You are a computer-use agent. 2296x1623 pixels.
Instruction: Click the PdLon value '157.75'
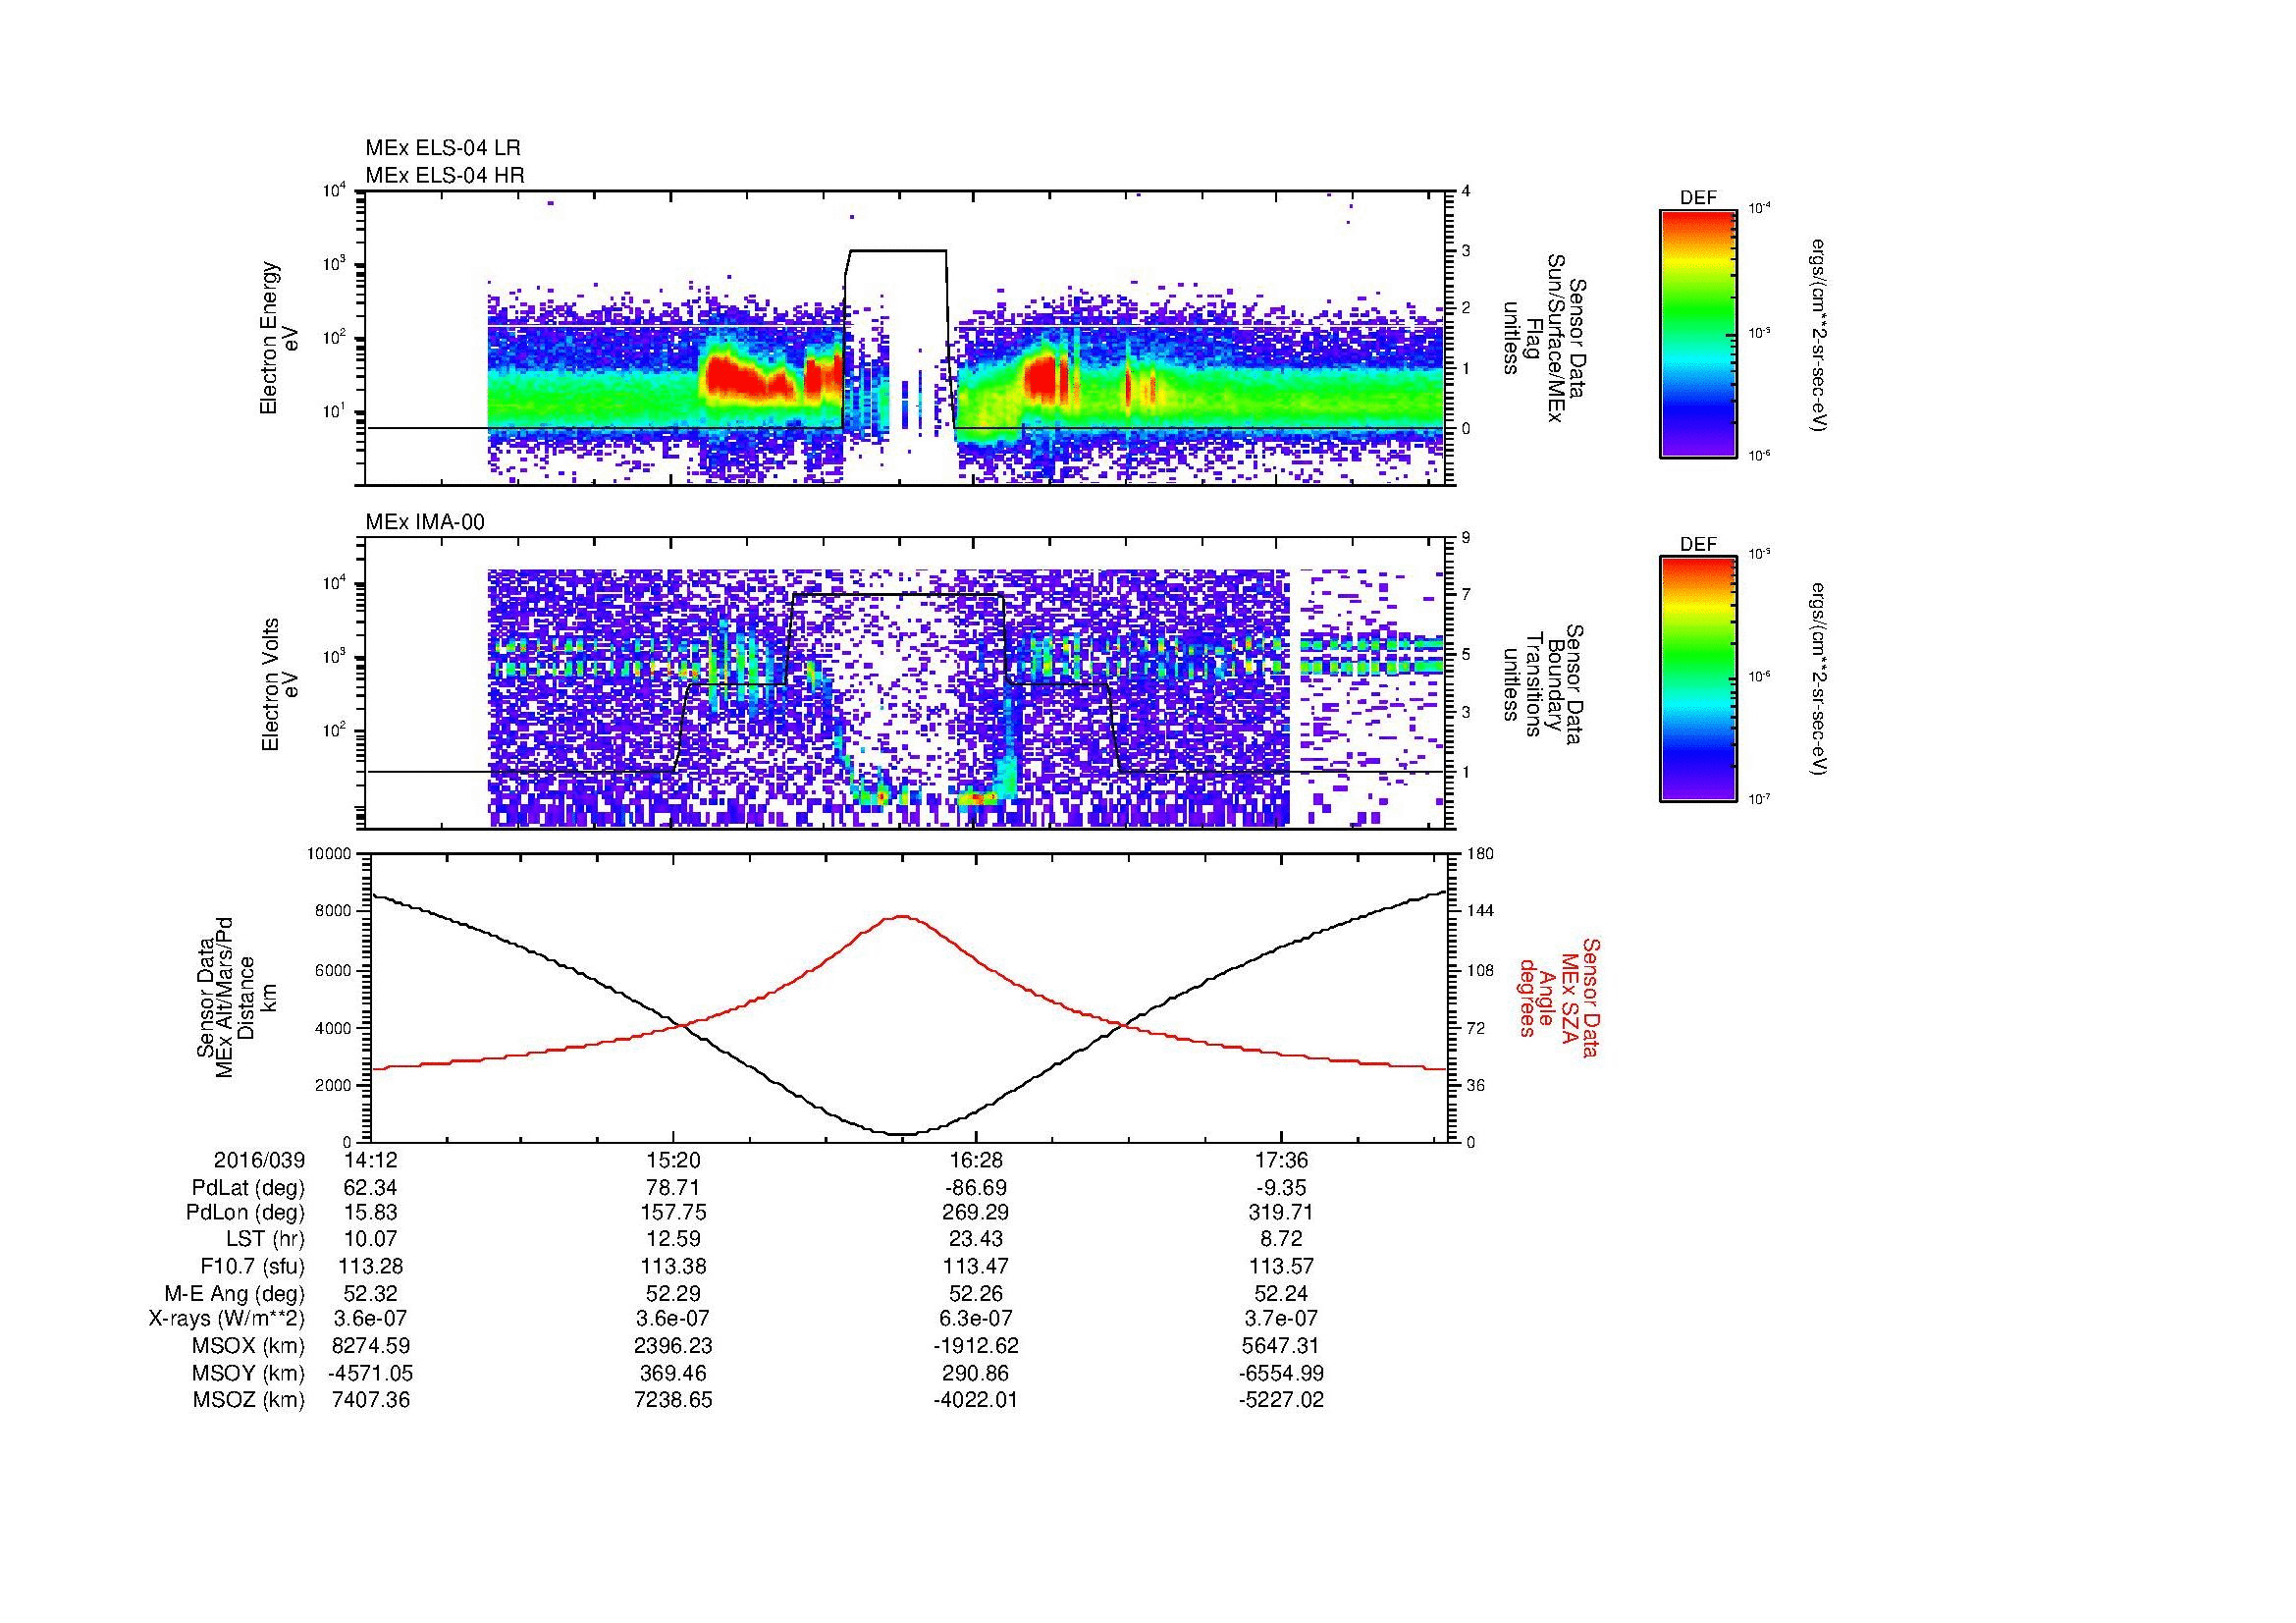673,1213
